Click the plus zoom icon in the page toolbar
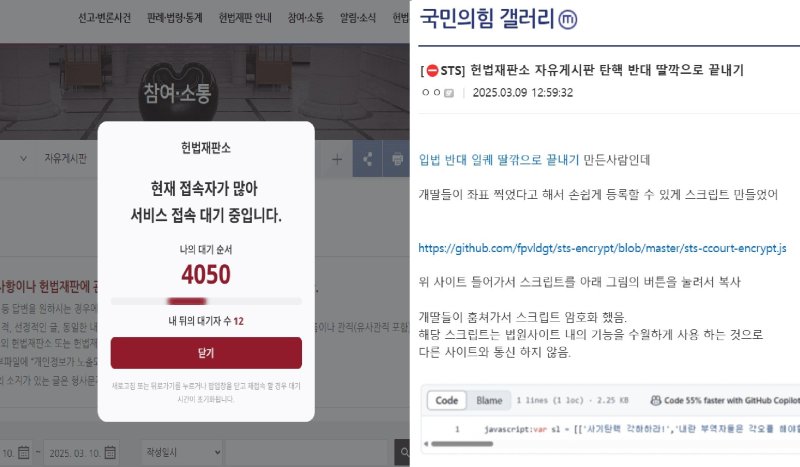 [x=337, y=160]
